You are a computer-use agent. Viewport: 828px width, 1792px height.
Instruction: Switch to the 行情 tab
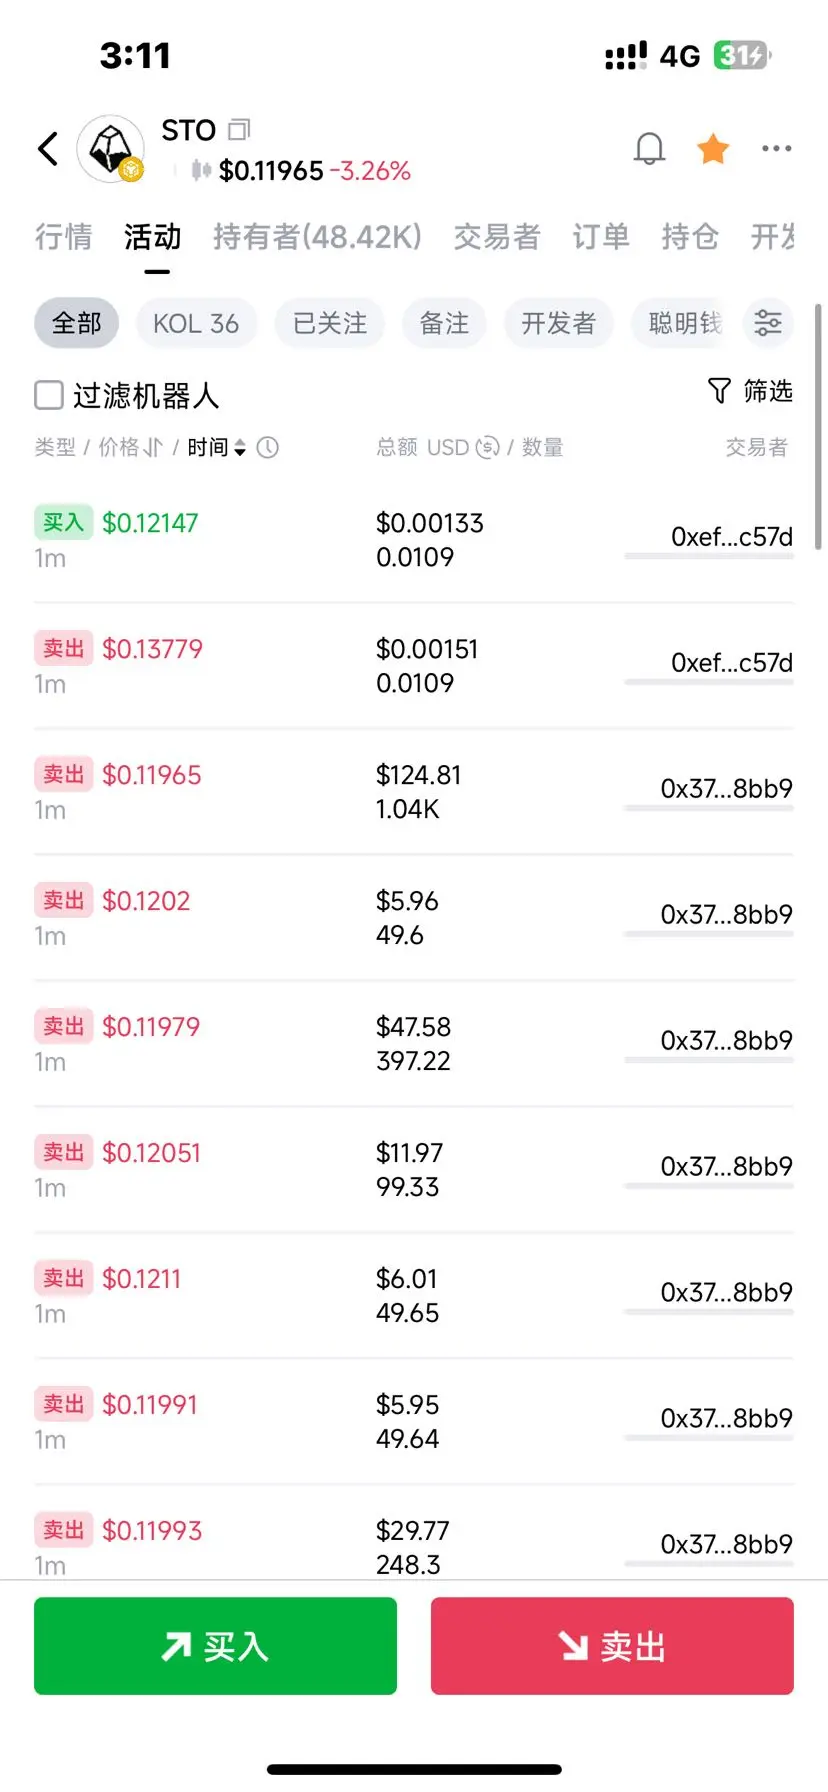point(63,237)
